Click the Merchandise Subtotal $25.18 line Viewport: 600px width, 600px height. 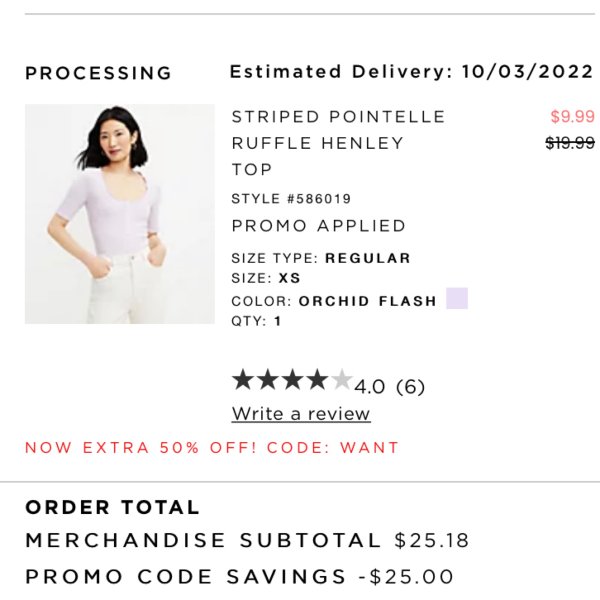pos(247,540)
